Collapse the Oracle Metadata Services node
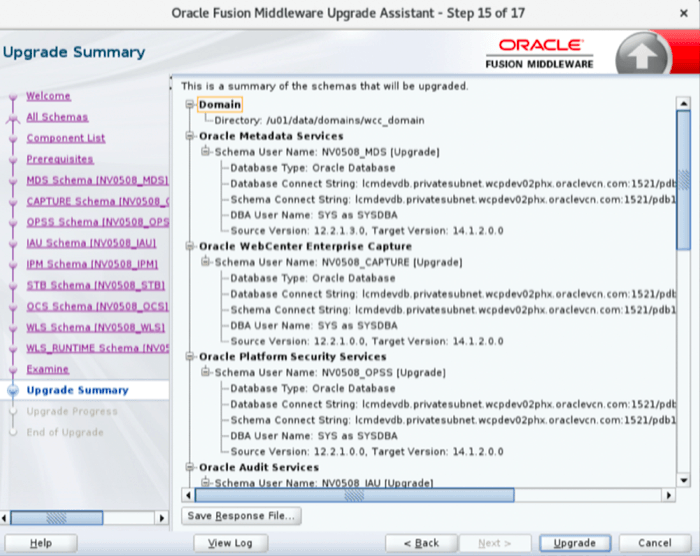The height and width of the screenshot is (556, 700). (190, 136)
